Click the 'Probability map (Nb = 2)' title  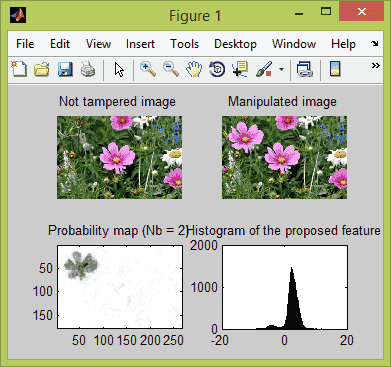(118, 231)
